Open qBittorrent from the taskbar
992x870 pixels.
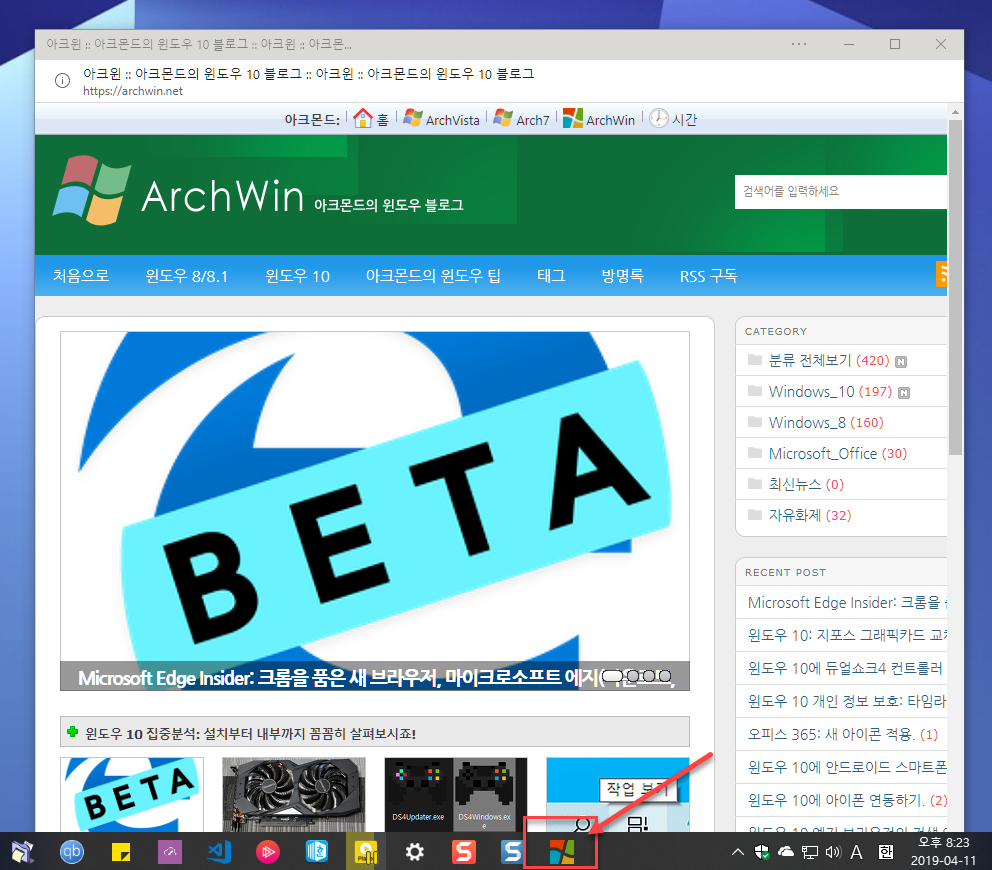coord(71,852)
